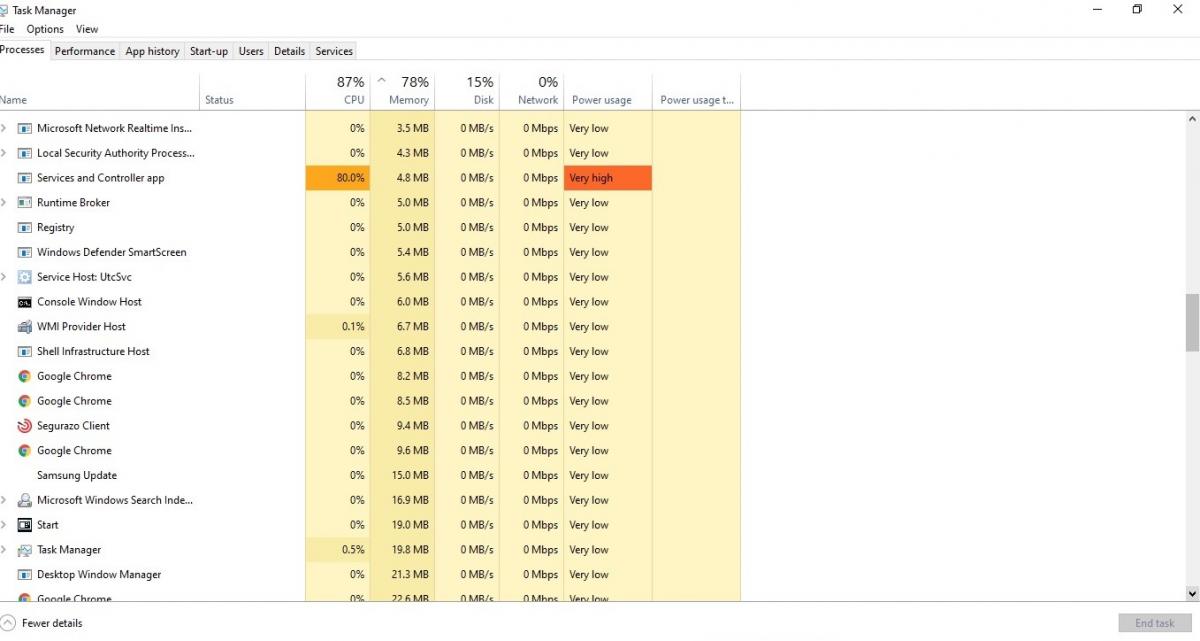Click the vertical scrollbar thumb
The image size is (1200, 641).
[x=1192, y=322]
